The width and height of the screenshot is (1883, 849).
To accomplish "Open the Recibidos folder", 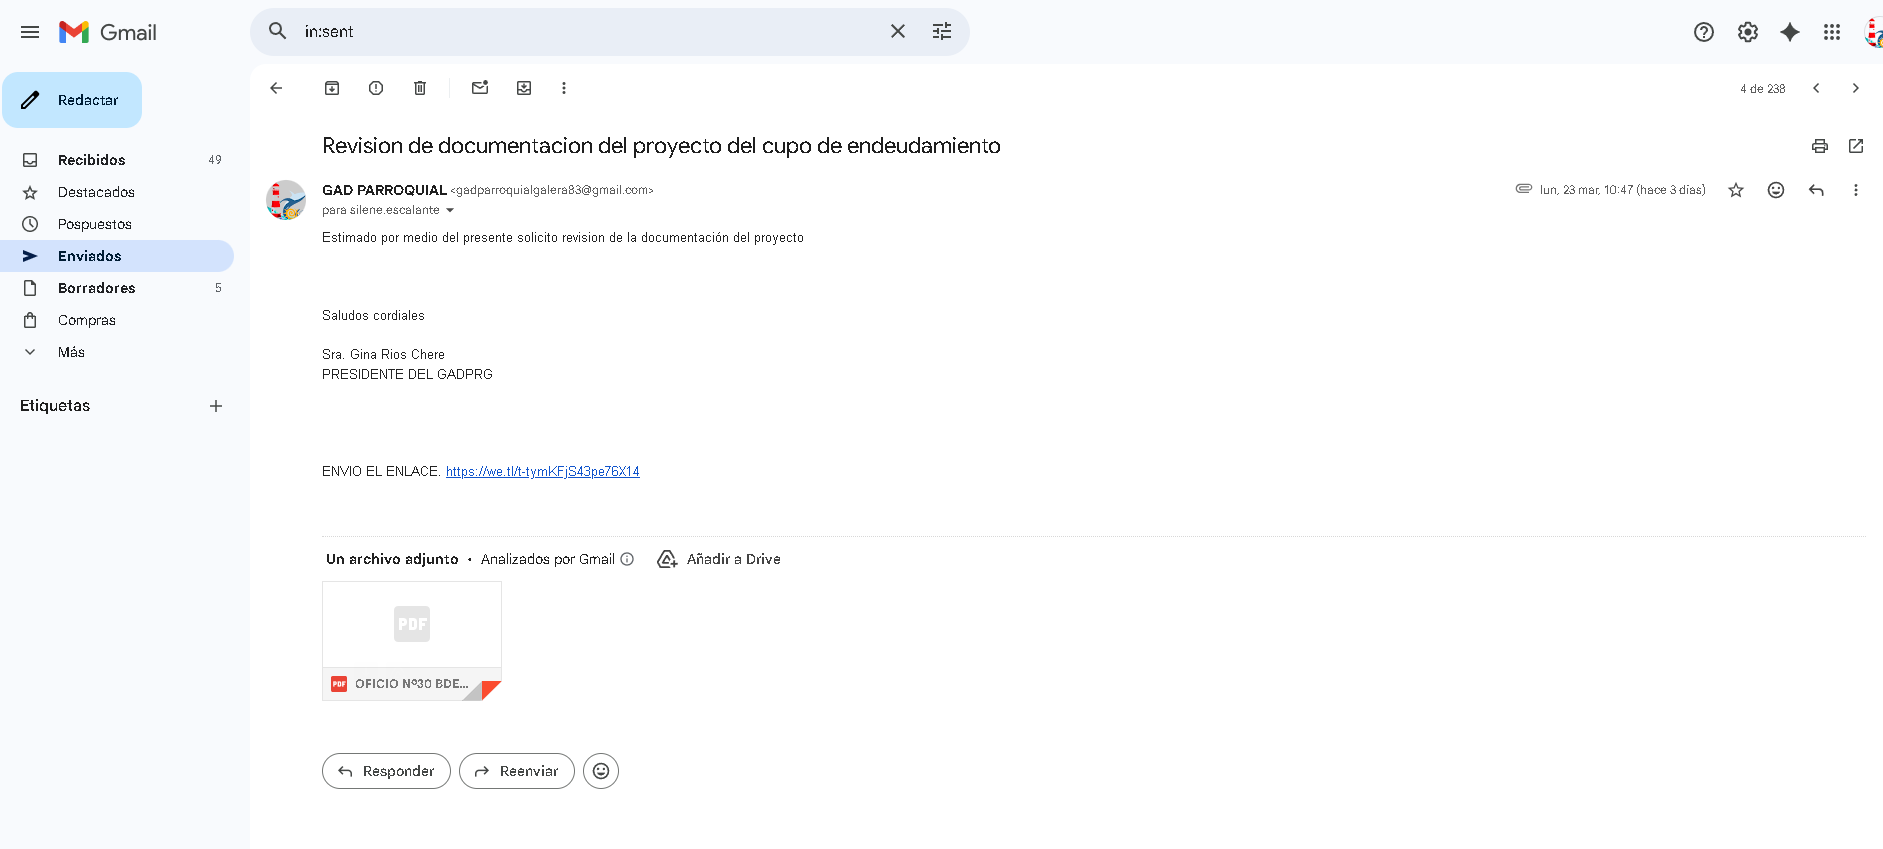I will 92,160.
